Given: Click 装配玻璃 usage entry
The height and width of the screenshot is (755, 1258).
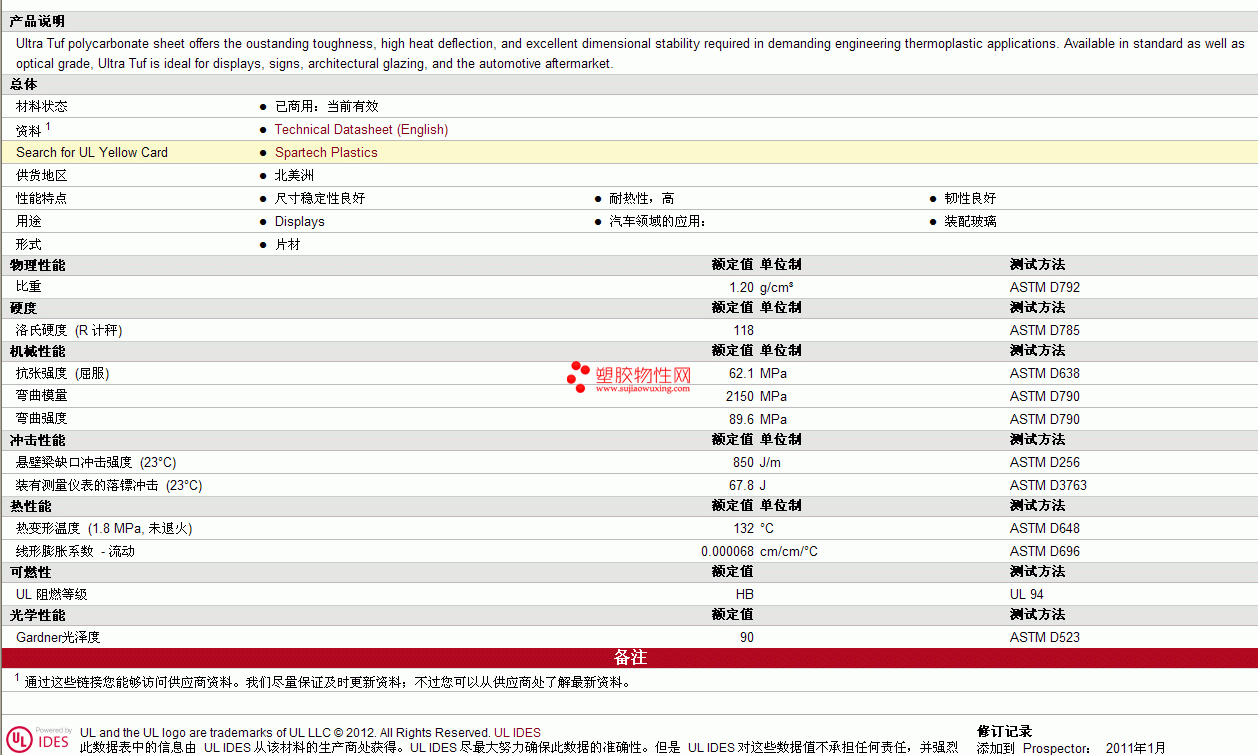Looking at the screenshot, I should 970,221.
